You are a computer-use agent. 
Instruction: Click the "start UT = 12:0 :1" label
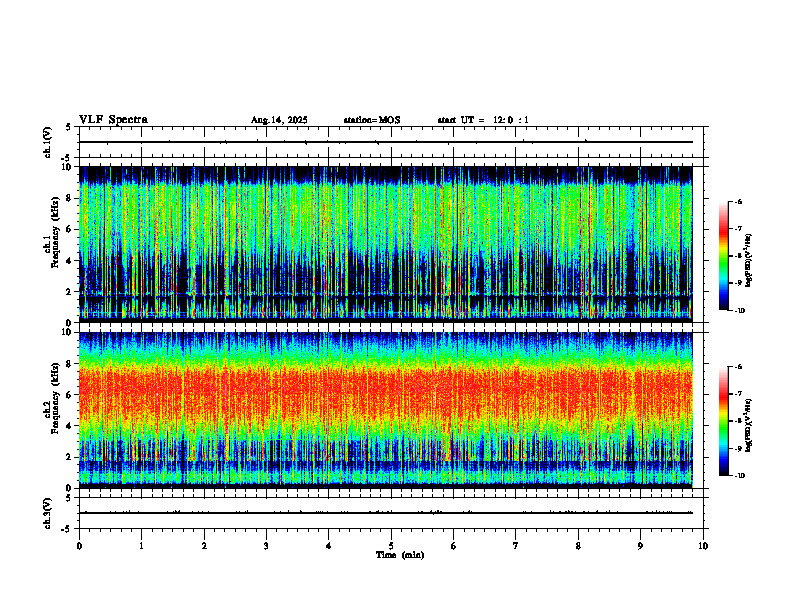tap(483, 120)
